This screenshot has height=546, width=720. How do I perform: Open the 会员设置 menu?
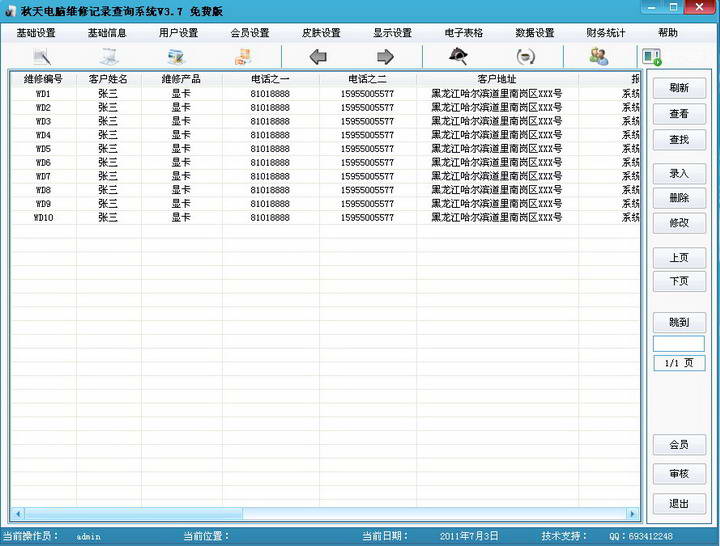pyautogui.click(x=250, y=33)
